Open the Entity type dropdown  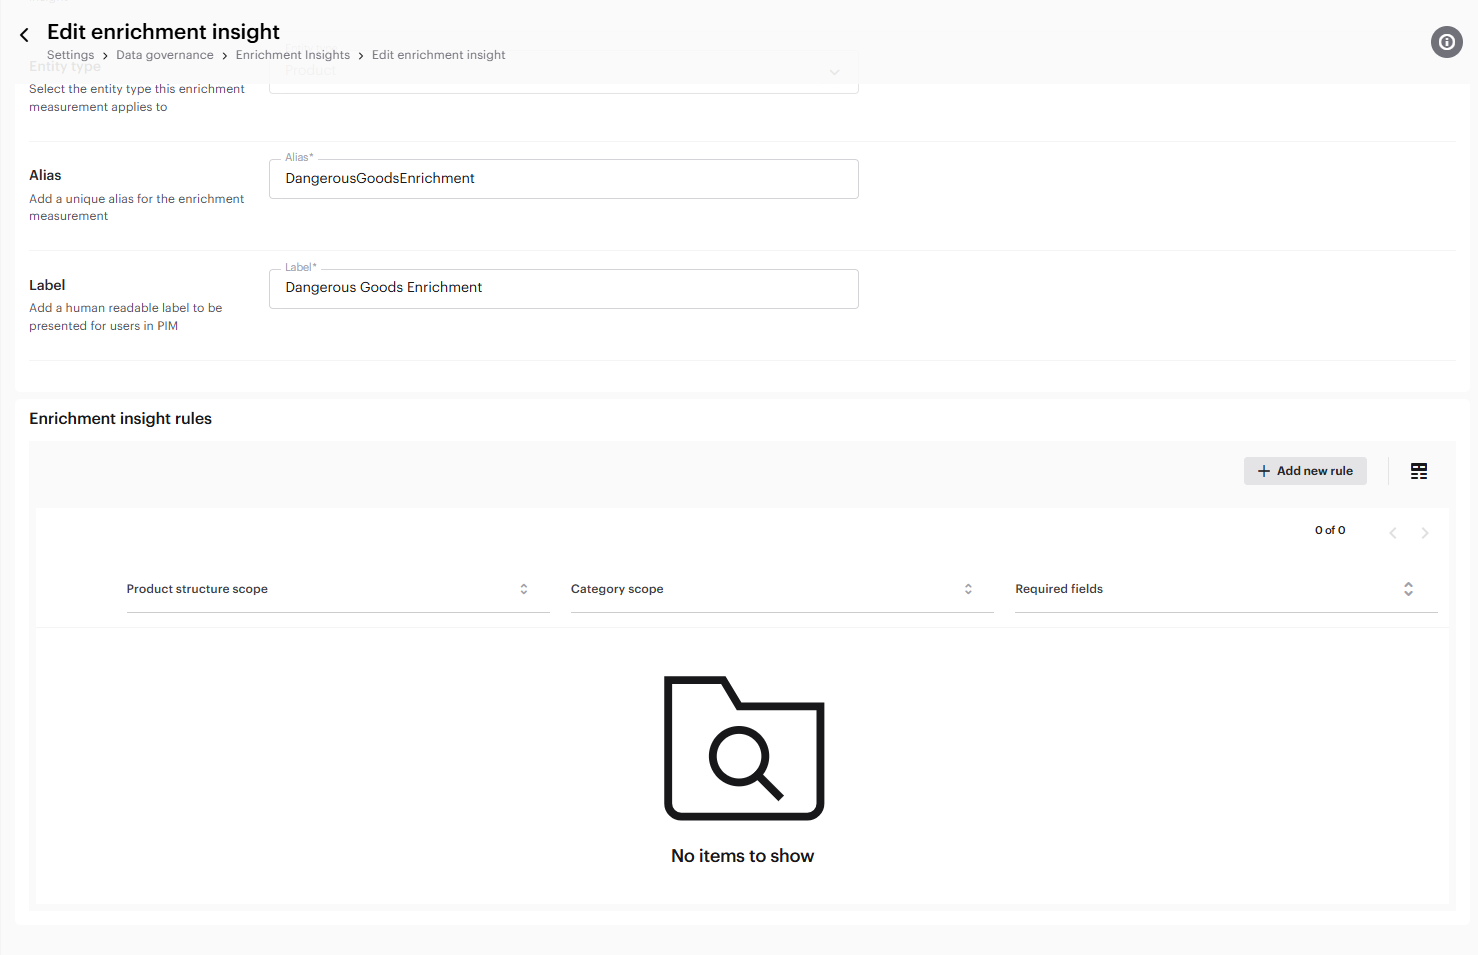pyautogui.click(x=563, y=72)
